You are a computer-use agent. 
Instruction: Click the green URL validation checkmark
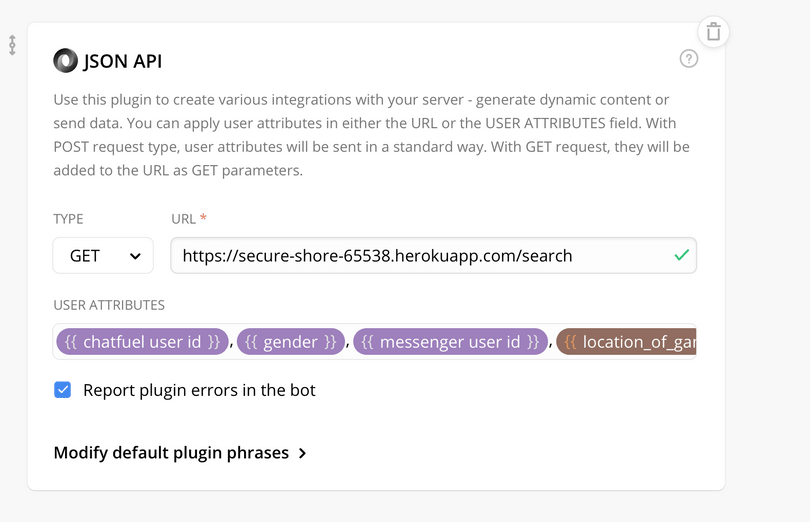tap(681, 255)
